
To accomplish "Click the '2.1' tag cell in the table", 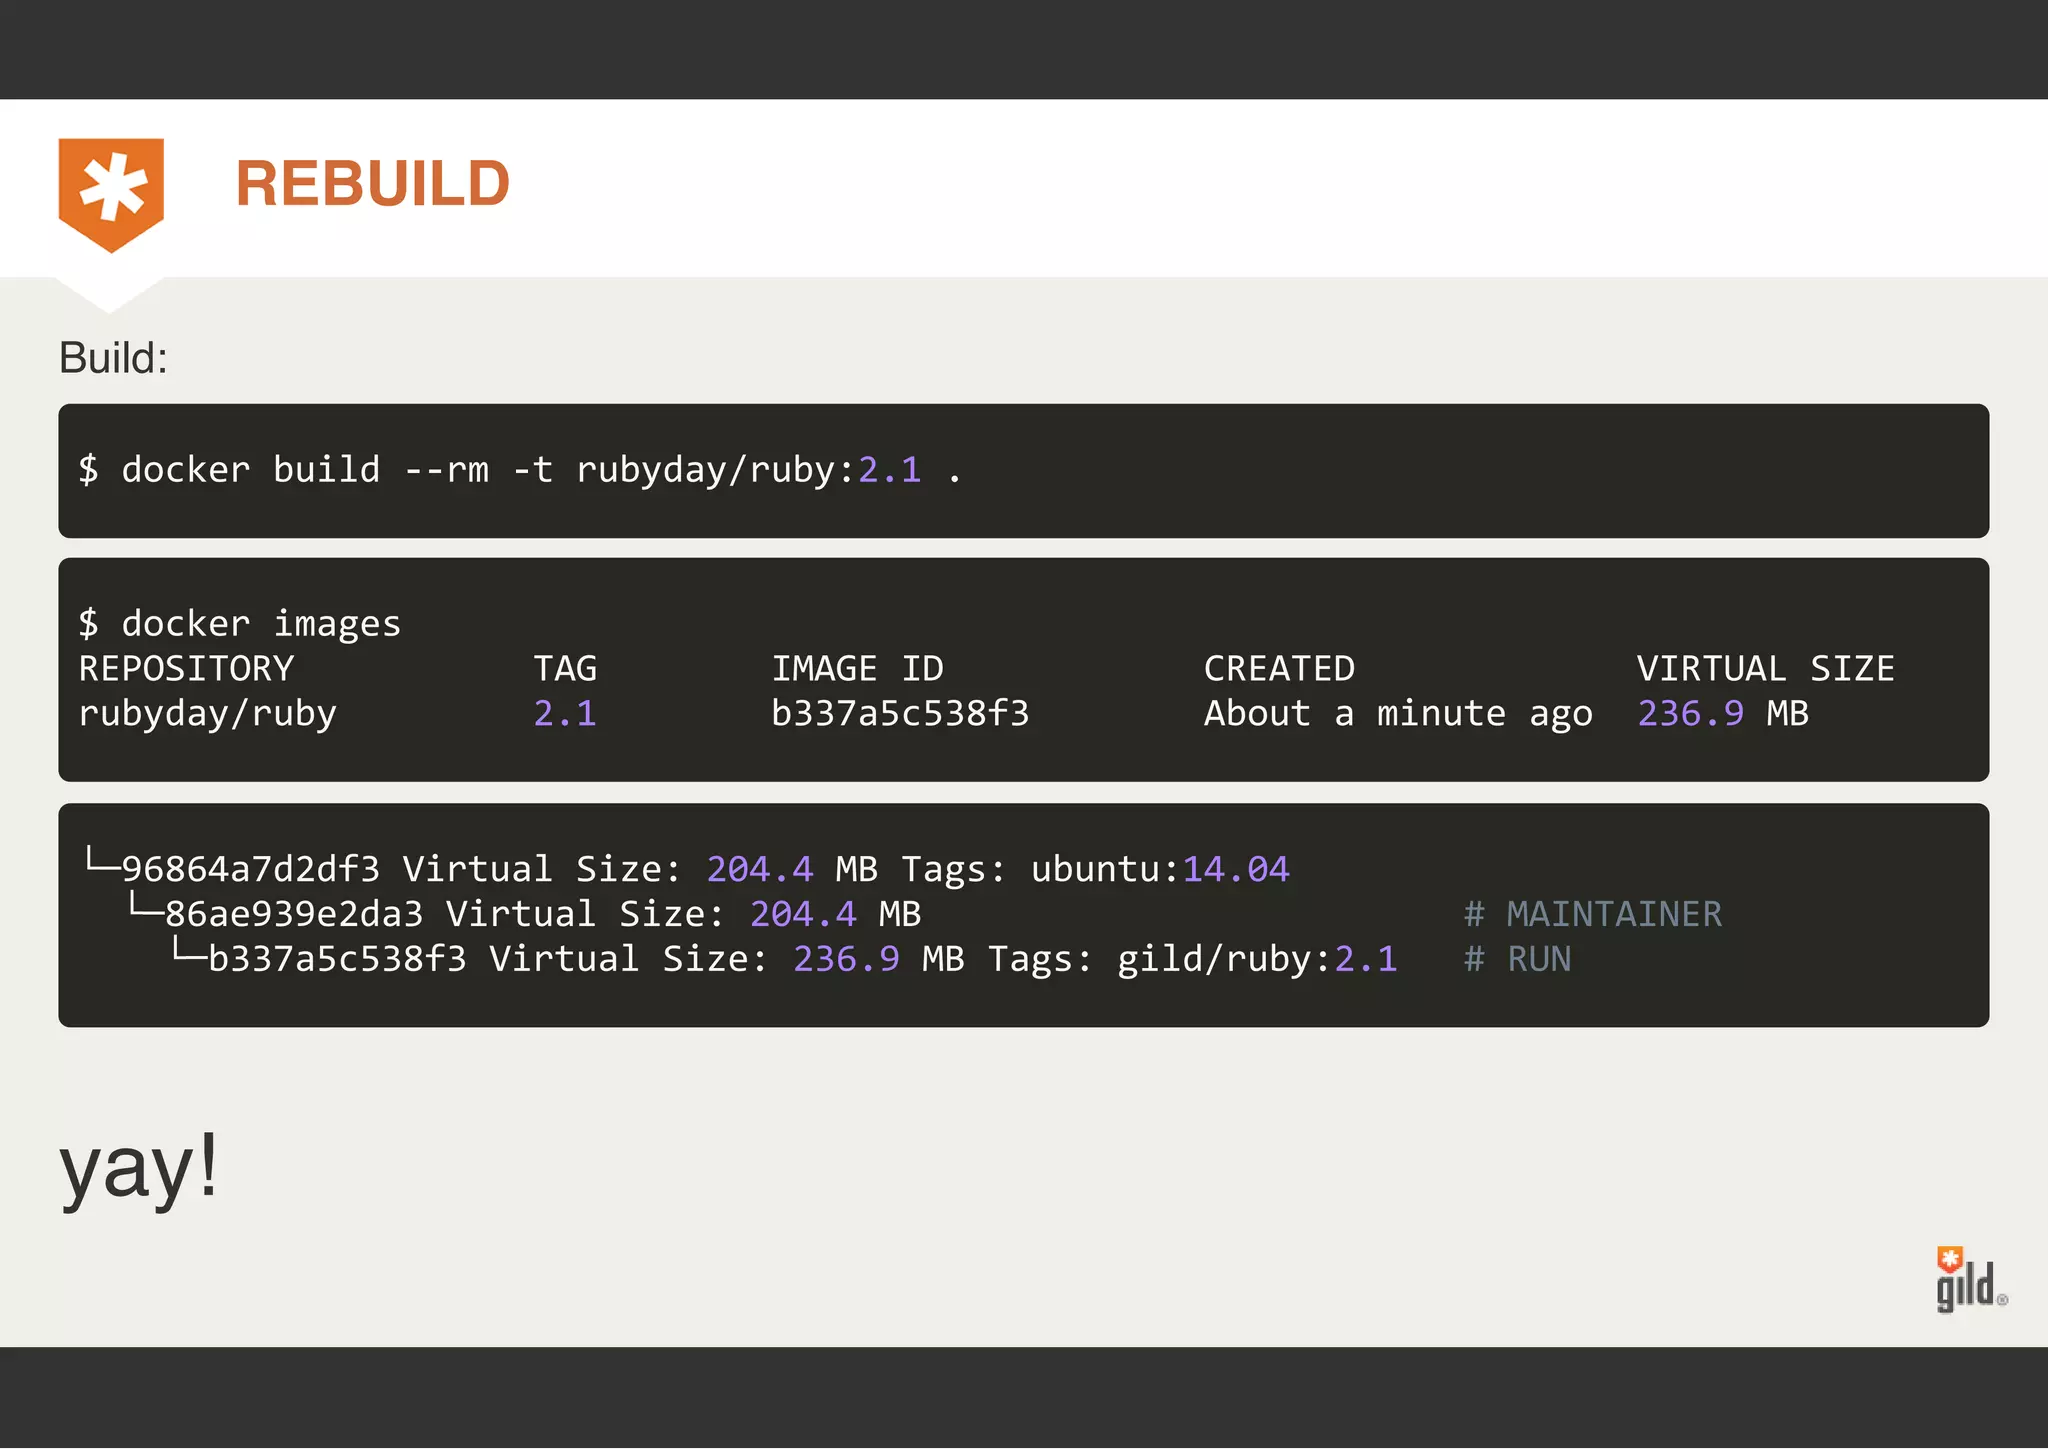I will pyautogui.click(x=565, y=714).
